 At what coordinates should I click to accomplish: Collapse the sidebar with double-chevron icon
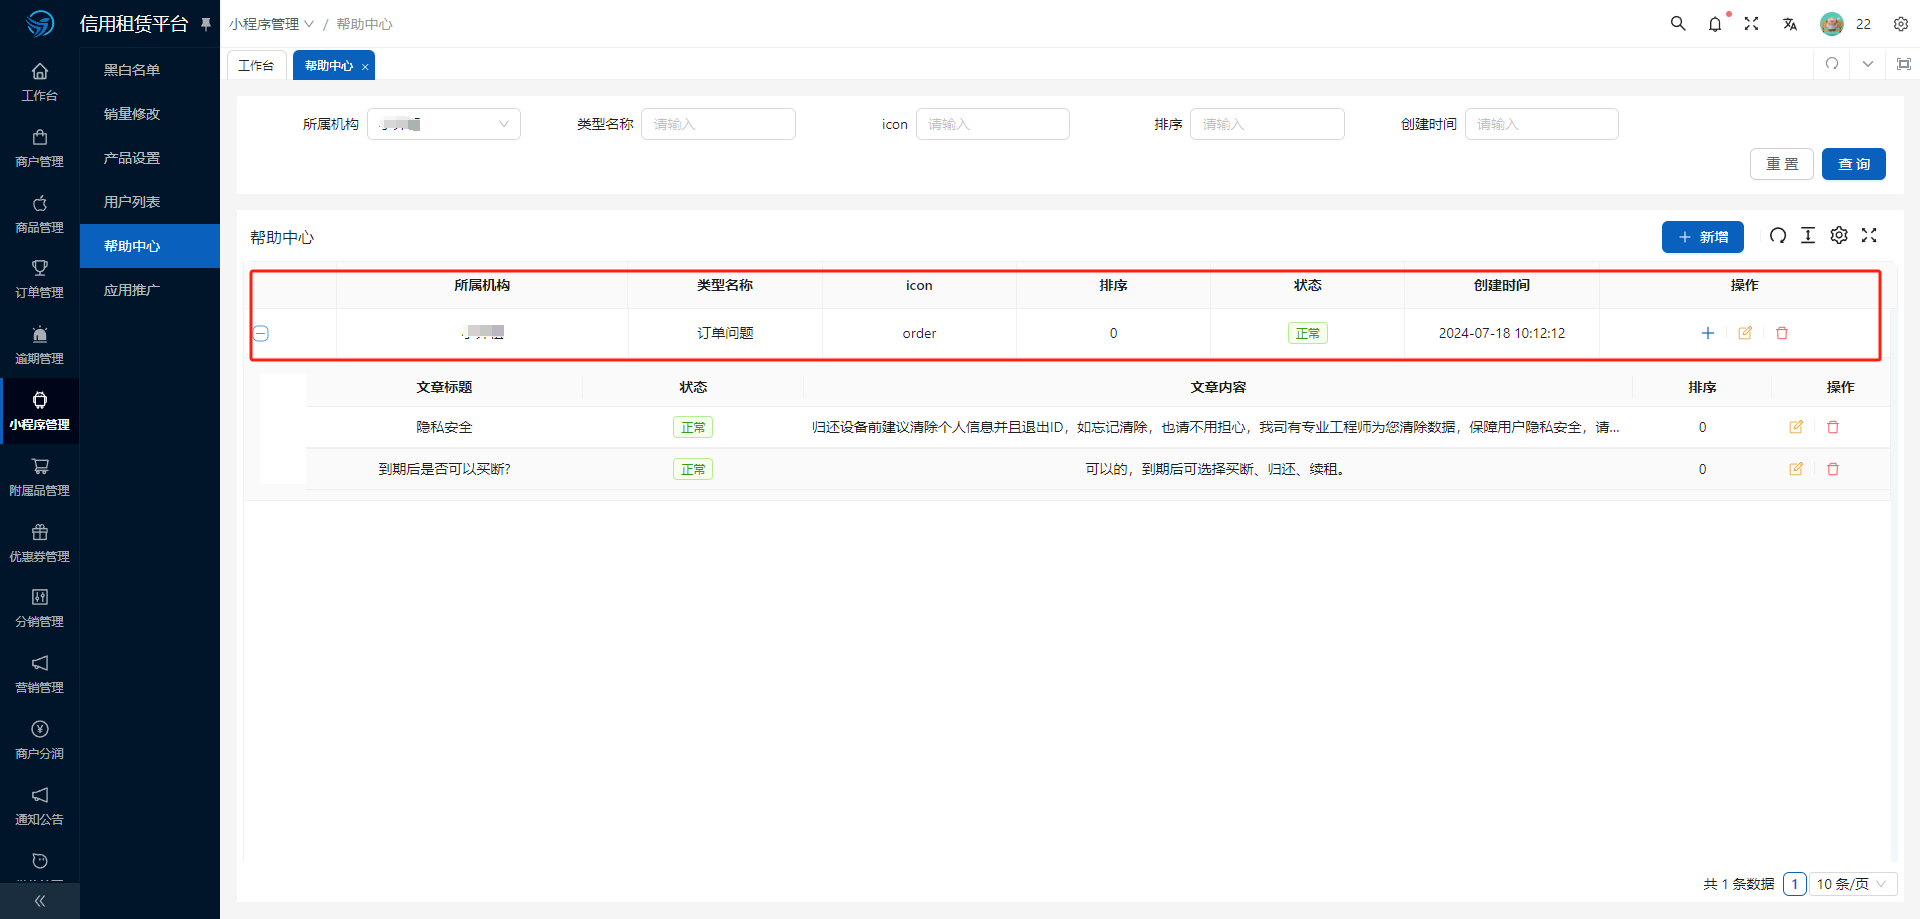(40, 901)
